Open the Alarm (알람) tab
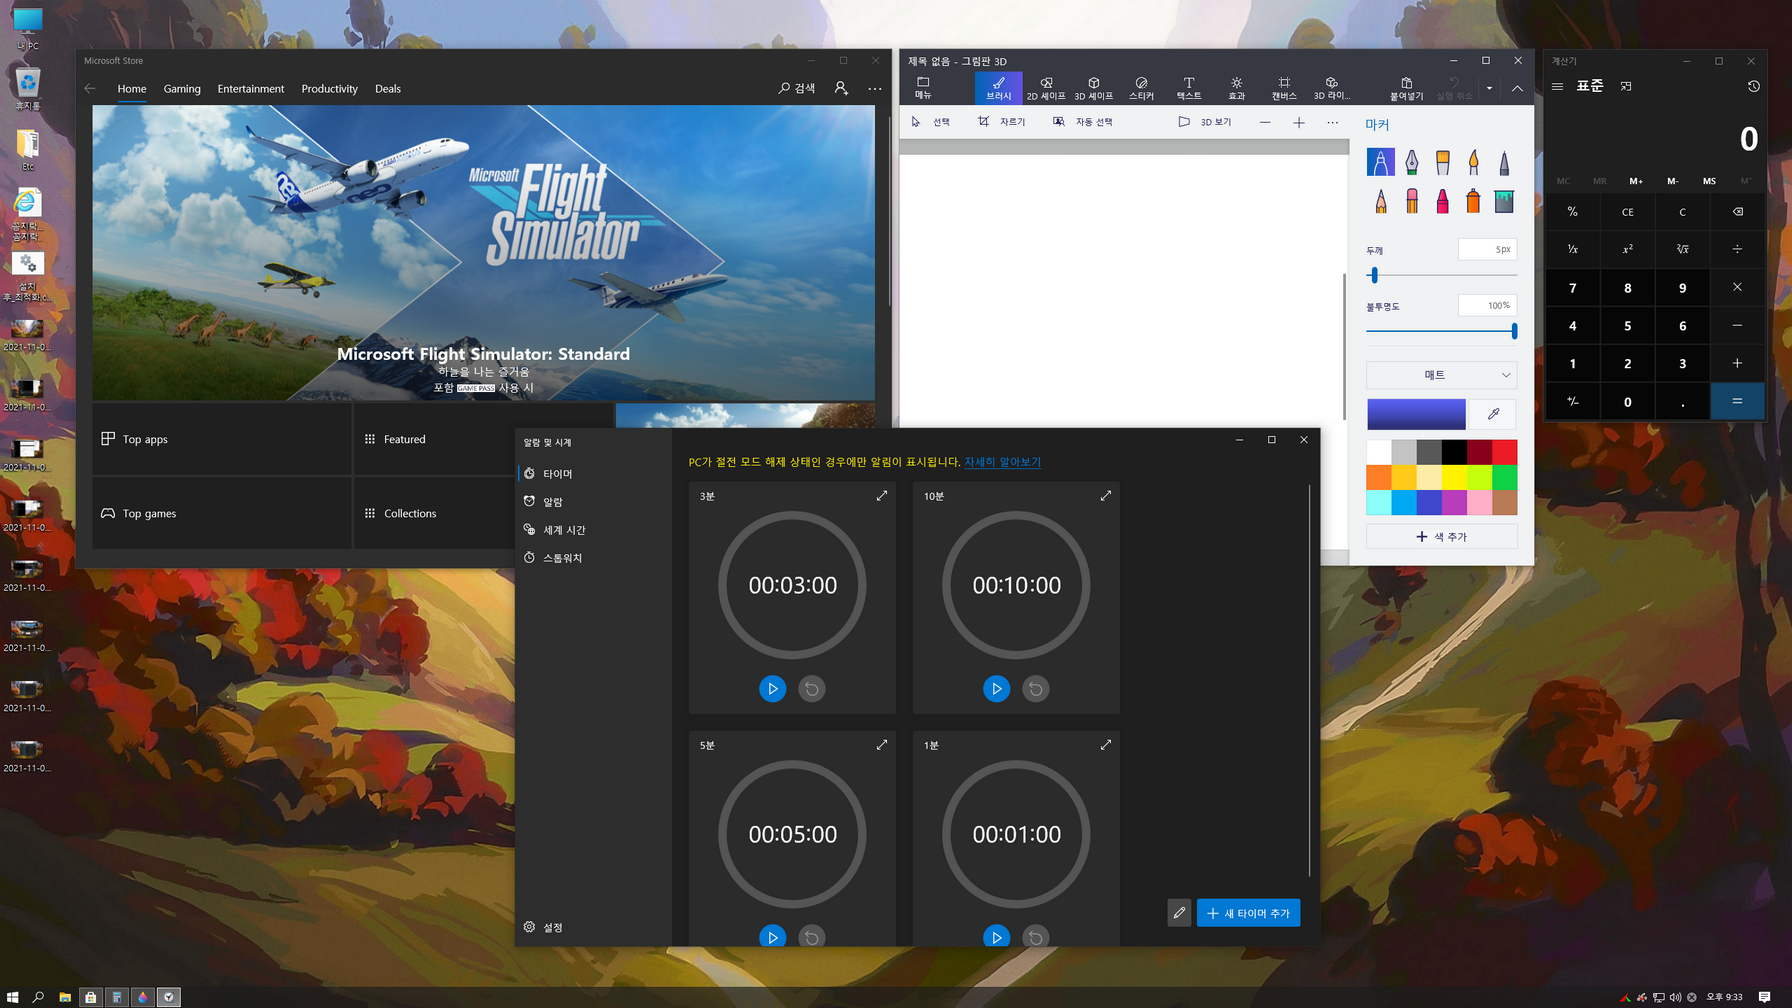1792x1008 pixels. 594,502
